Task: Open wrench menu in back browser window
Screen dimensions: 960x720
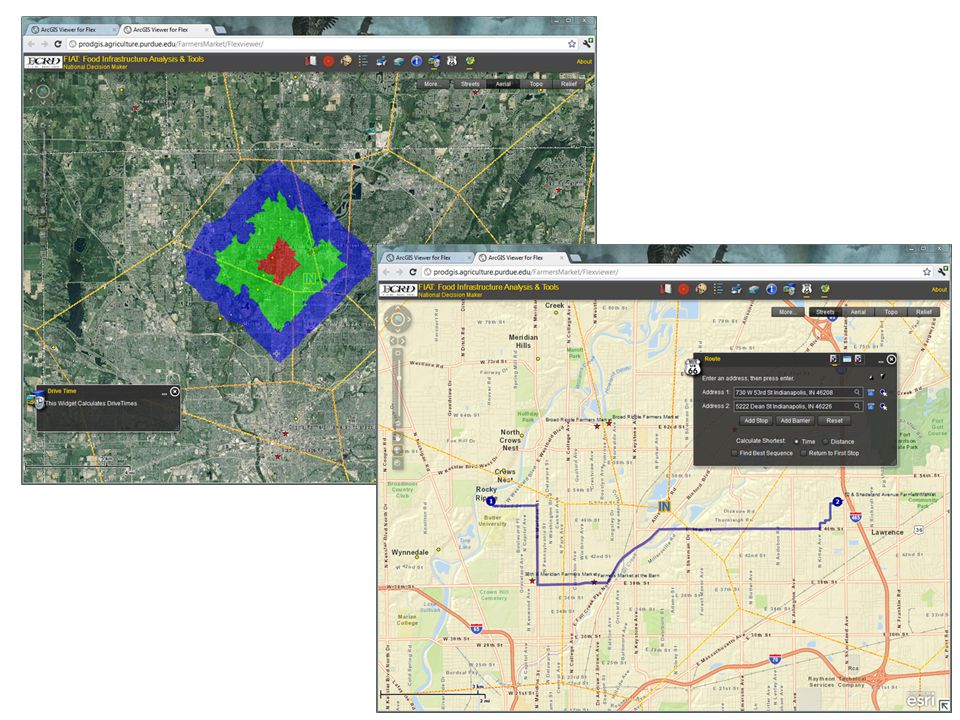Action: pos(588,43)
